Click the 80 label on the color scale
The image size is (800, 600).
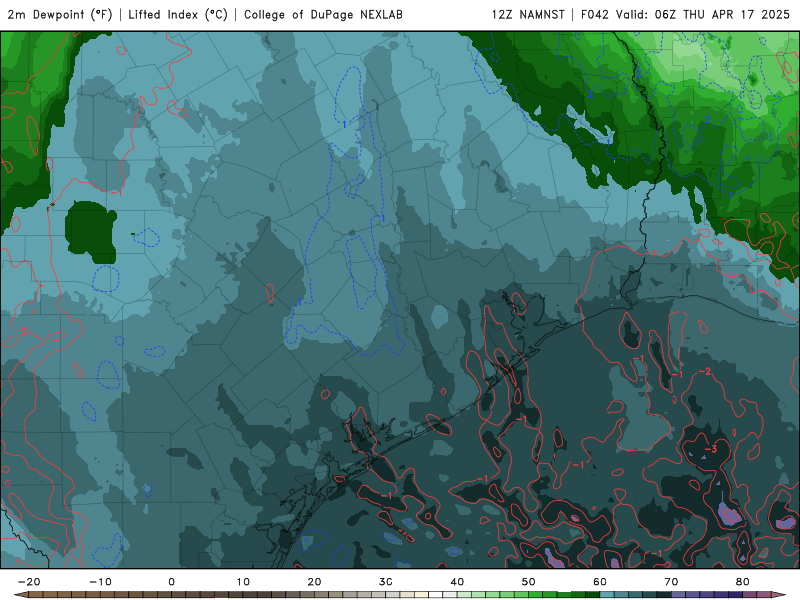coord(743,582)
